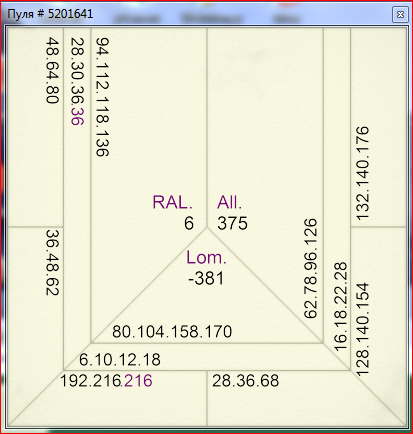Click the All. player label

tap(230, 202)
